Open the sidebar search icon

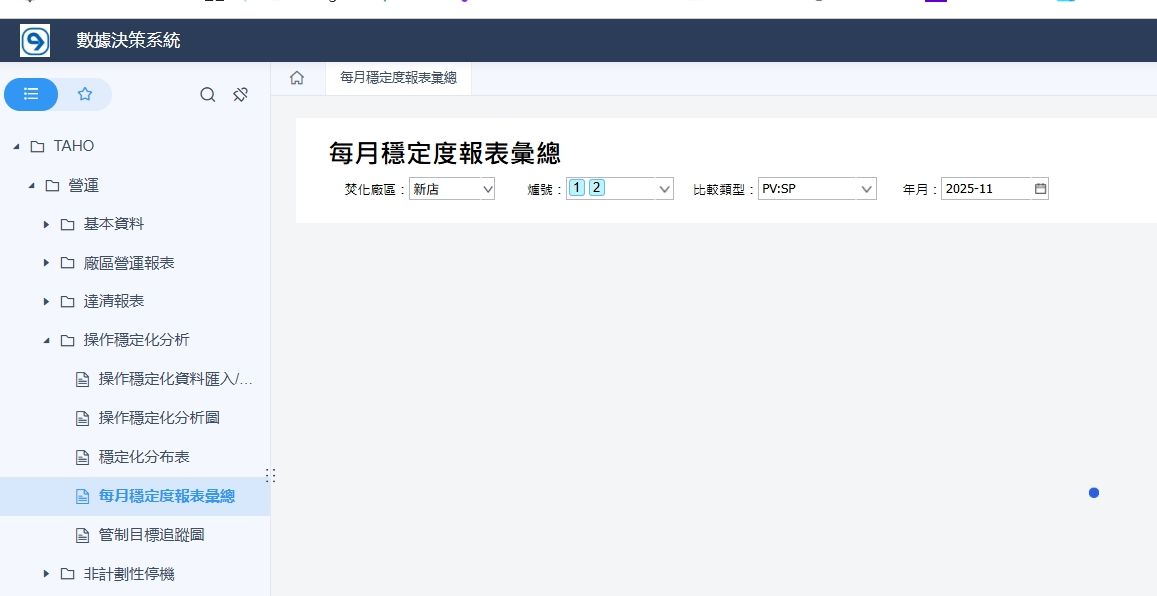(208, 95)
